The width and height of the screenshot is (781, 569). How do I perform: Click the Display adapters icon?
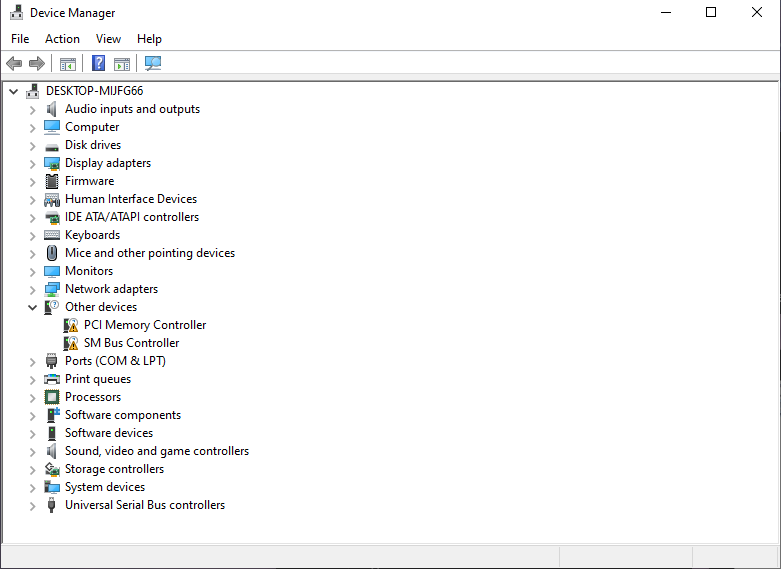(x=52, y=163)
